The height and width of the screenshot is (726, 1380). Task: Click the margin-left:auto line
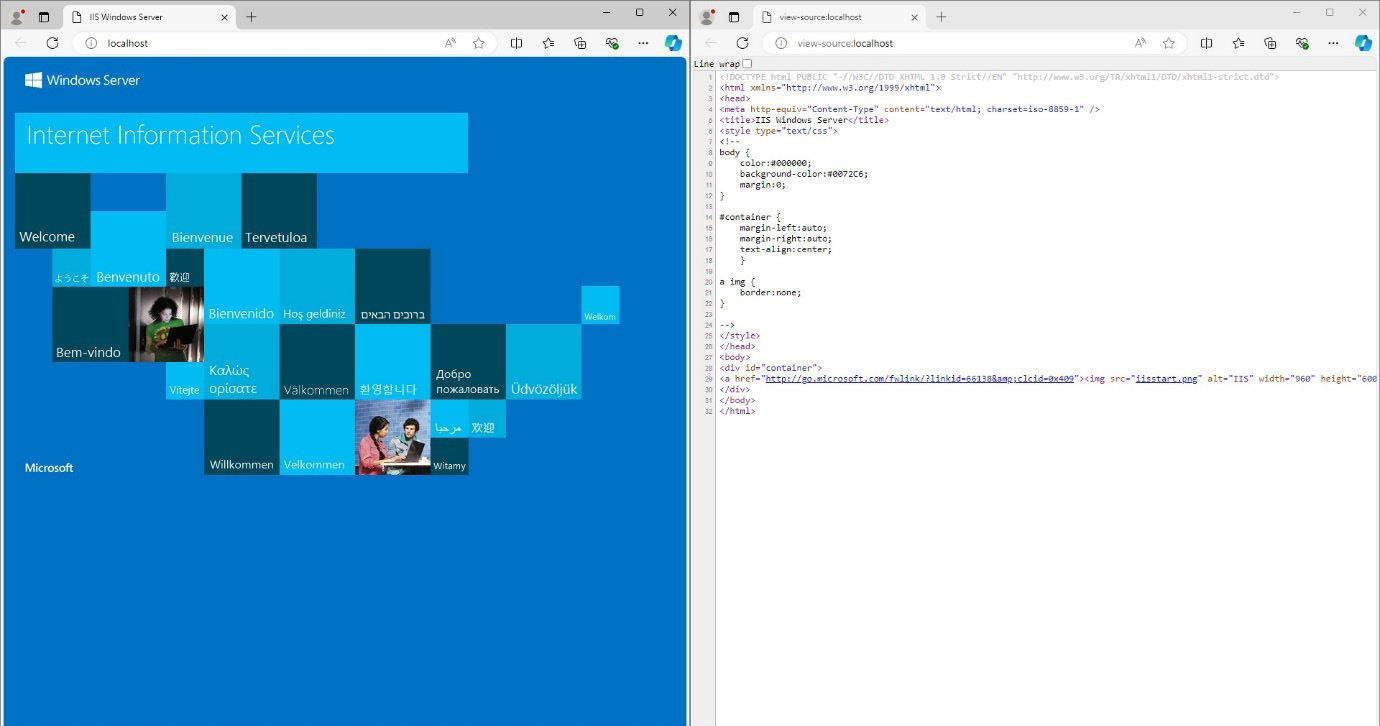(x=783, y=228)
